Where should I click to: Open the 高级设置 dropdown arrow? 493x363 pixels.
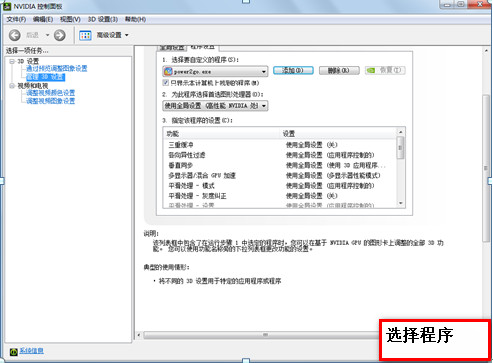pos(127,35)
